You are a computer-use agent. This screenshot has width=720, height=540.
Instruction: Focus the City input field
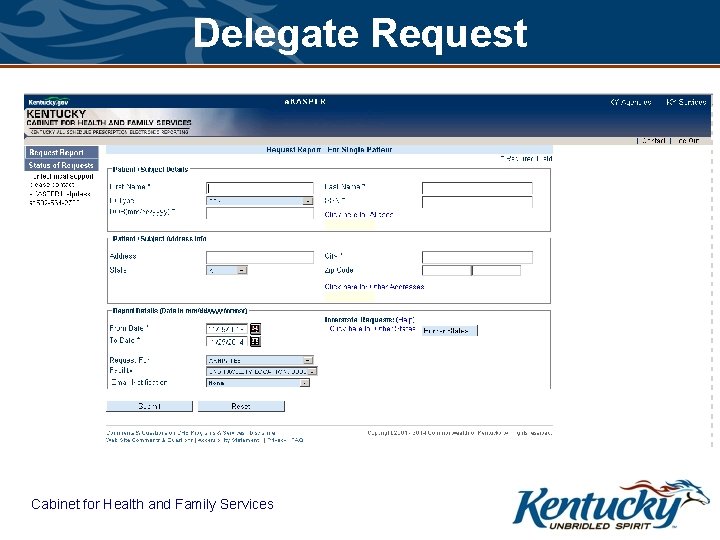tap(477, 257)
